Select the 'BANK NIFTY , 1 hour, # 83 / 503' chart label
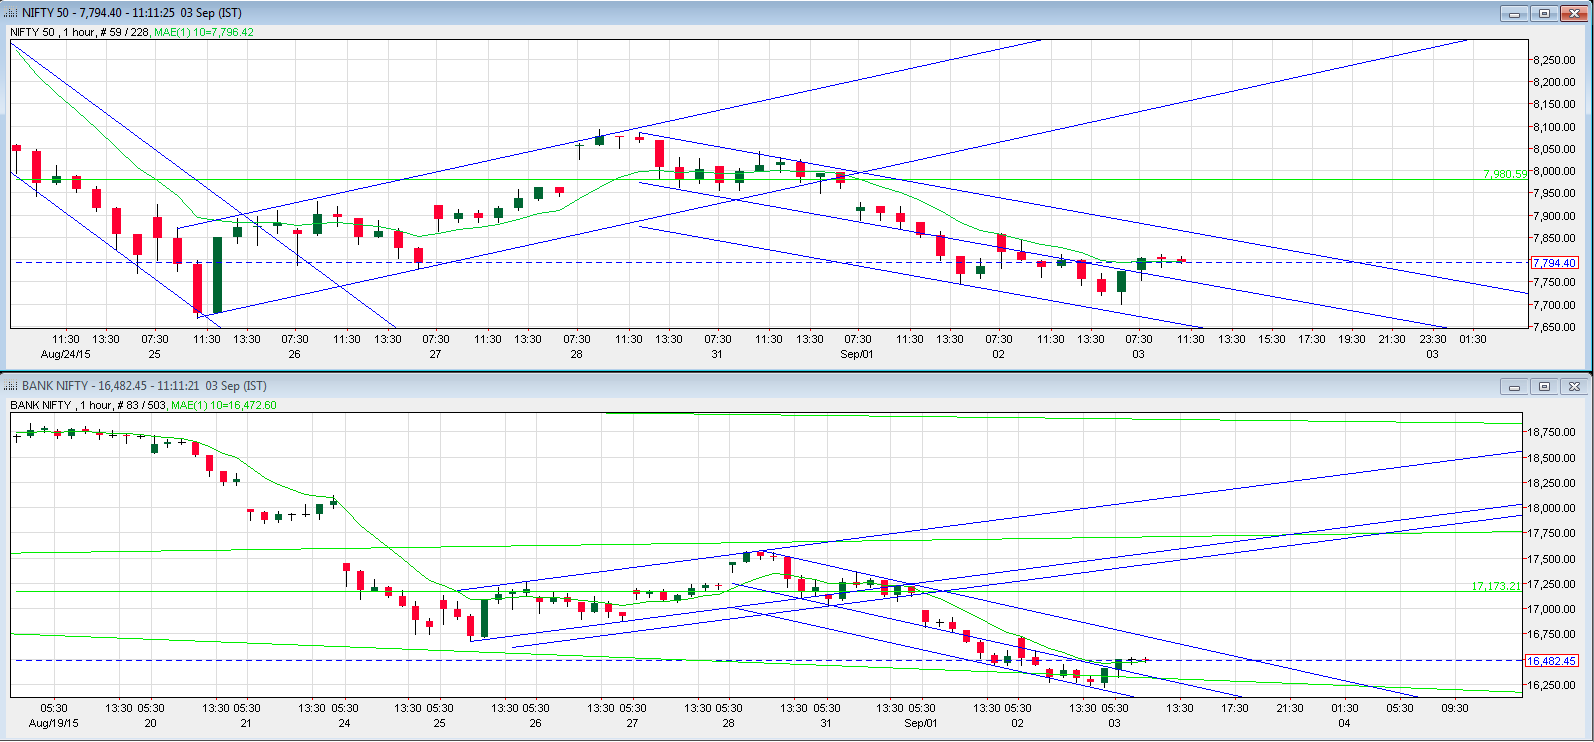 [90, 405]
